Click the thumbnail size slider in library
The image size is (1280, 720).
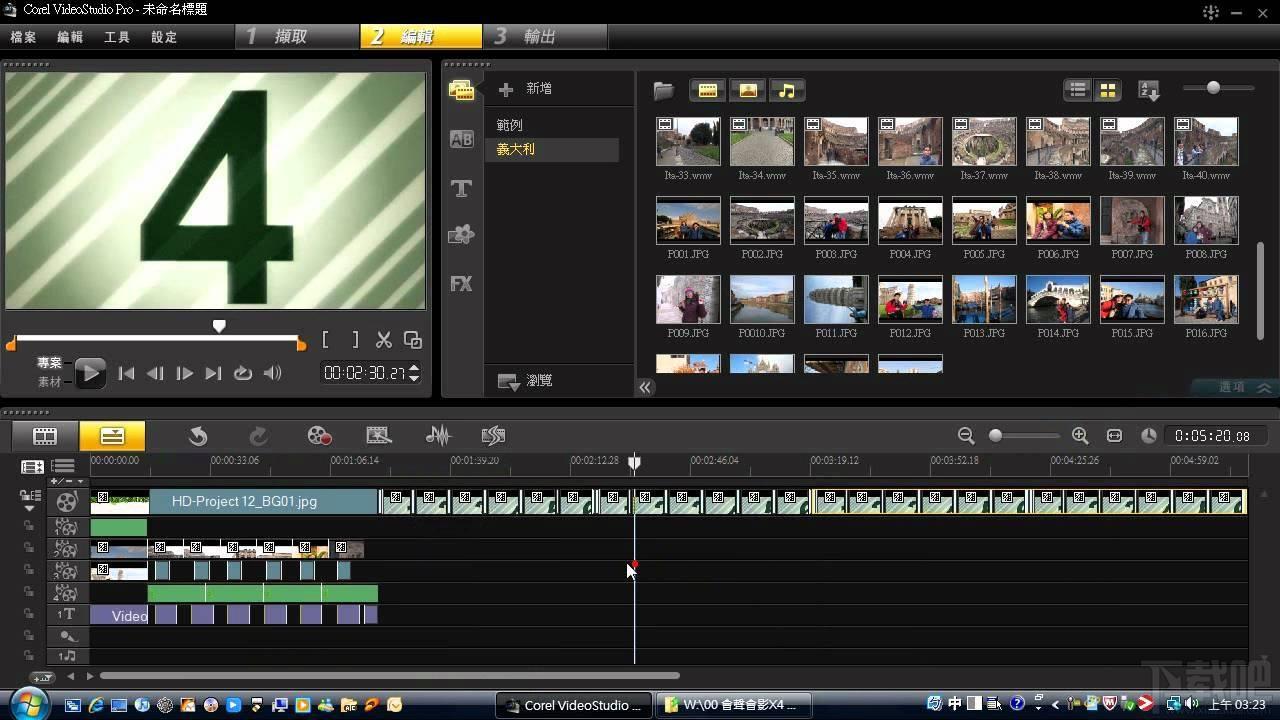tap(1213, 88)
